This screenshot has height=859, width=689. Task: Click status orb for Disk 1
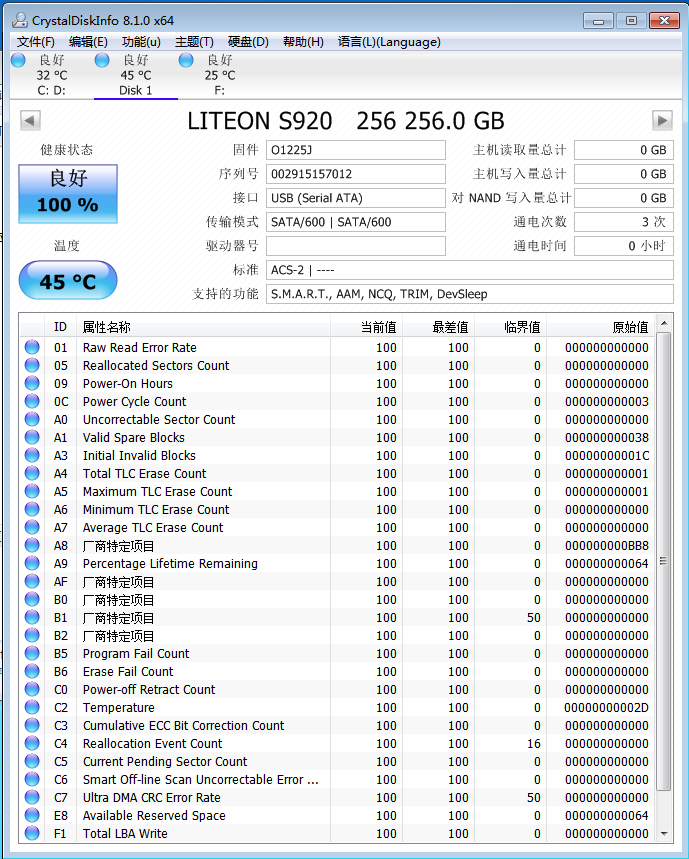point(102,60)
